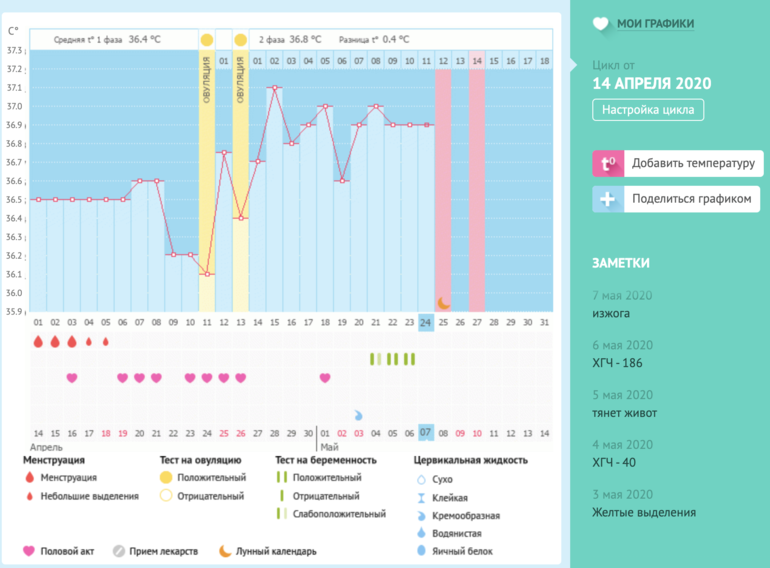Open the note ХГЧ - 186
Screen dimensions: 770x568
coord(616,362)
